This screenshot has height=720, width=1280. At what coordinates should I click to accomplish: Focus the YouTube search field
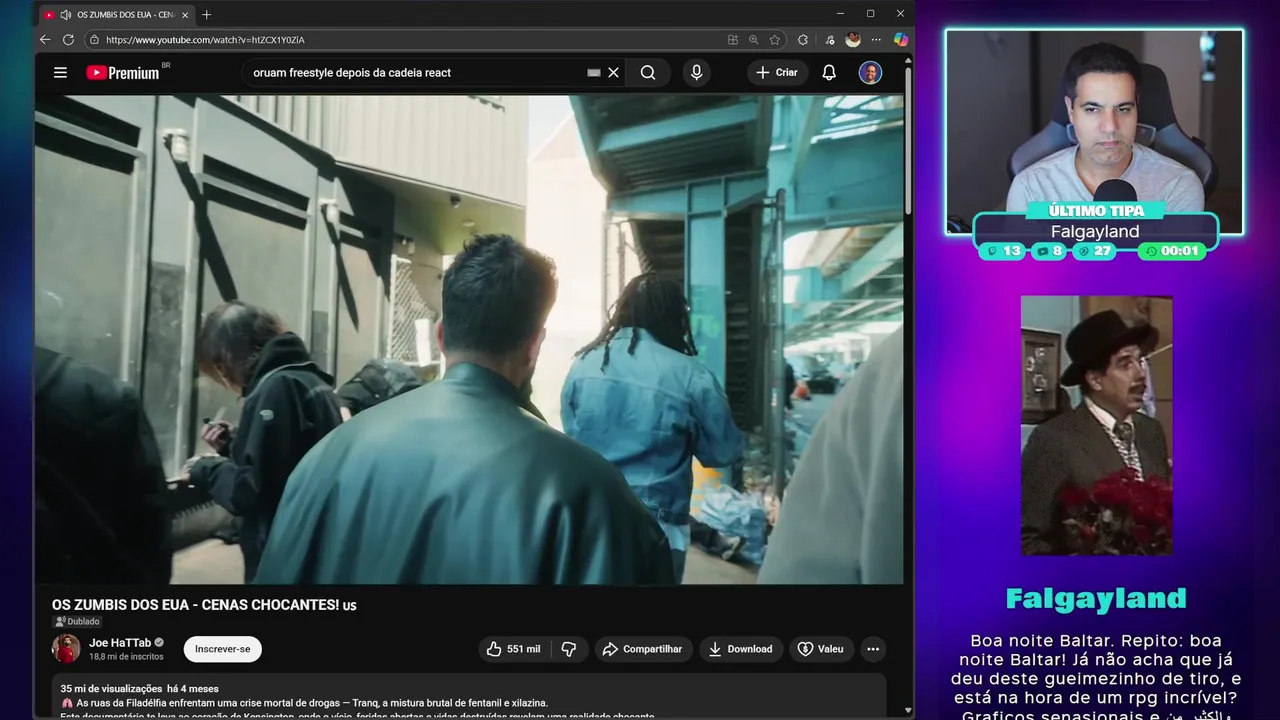415,73
